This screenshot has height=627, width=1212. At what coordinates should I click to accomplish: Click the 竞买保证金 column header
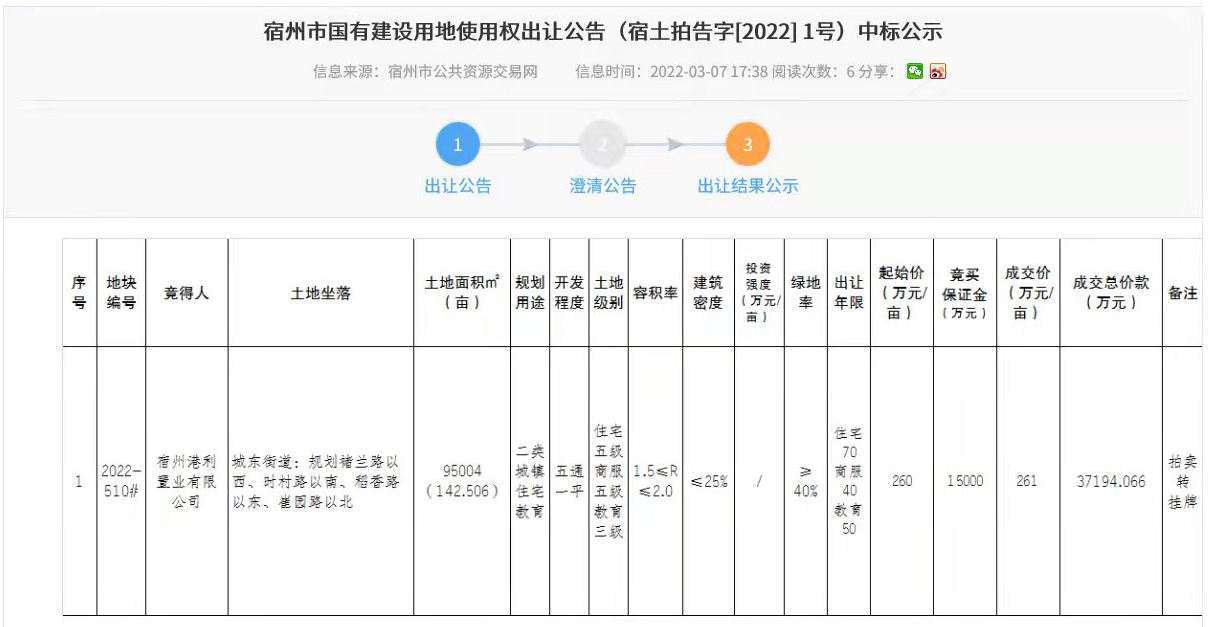click(964, 293)
